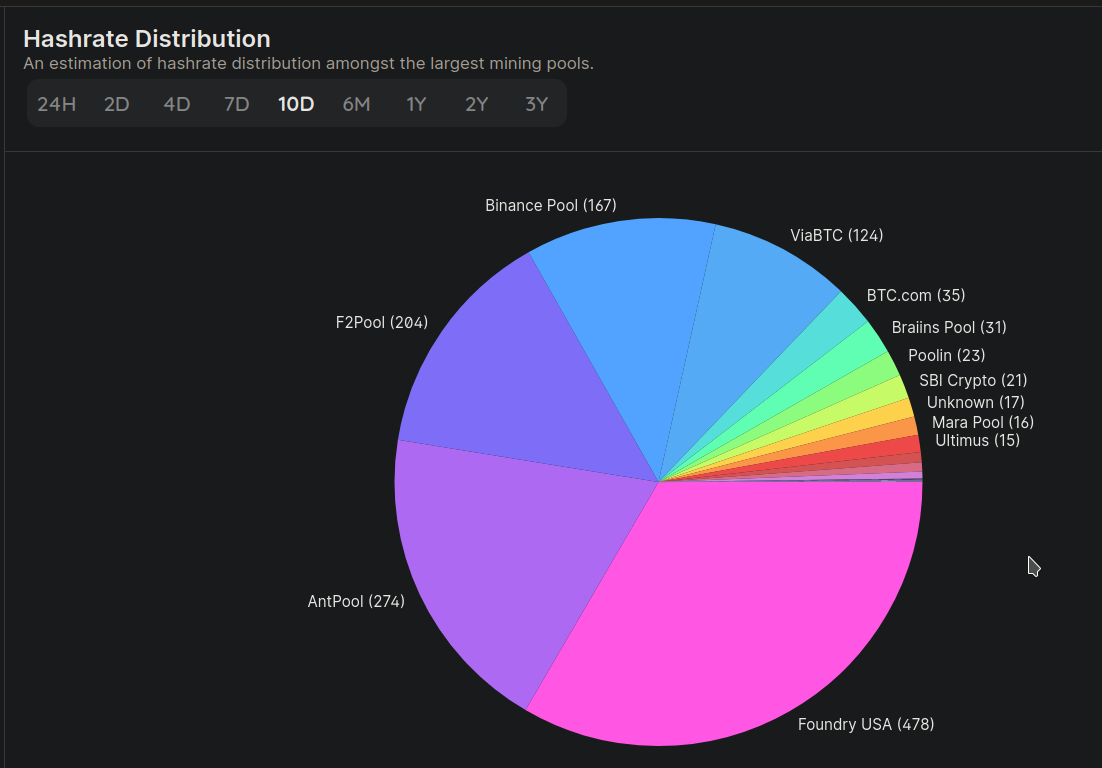Click the Mara Pool (16) label

pos(983,422)
